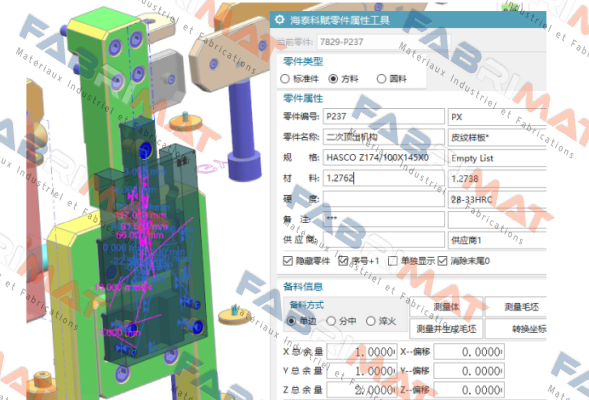Click the 备注 input field
Image resolution: width=589 pixels, height=400 pixels.
(x=384, y=219)
